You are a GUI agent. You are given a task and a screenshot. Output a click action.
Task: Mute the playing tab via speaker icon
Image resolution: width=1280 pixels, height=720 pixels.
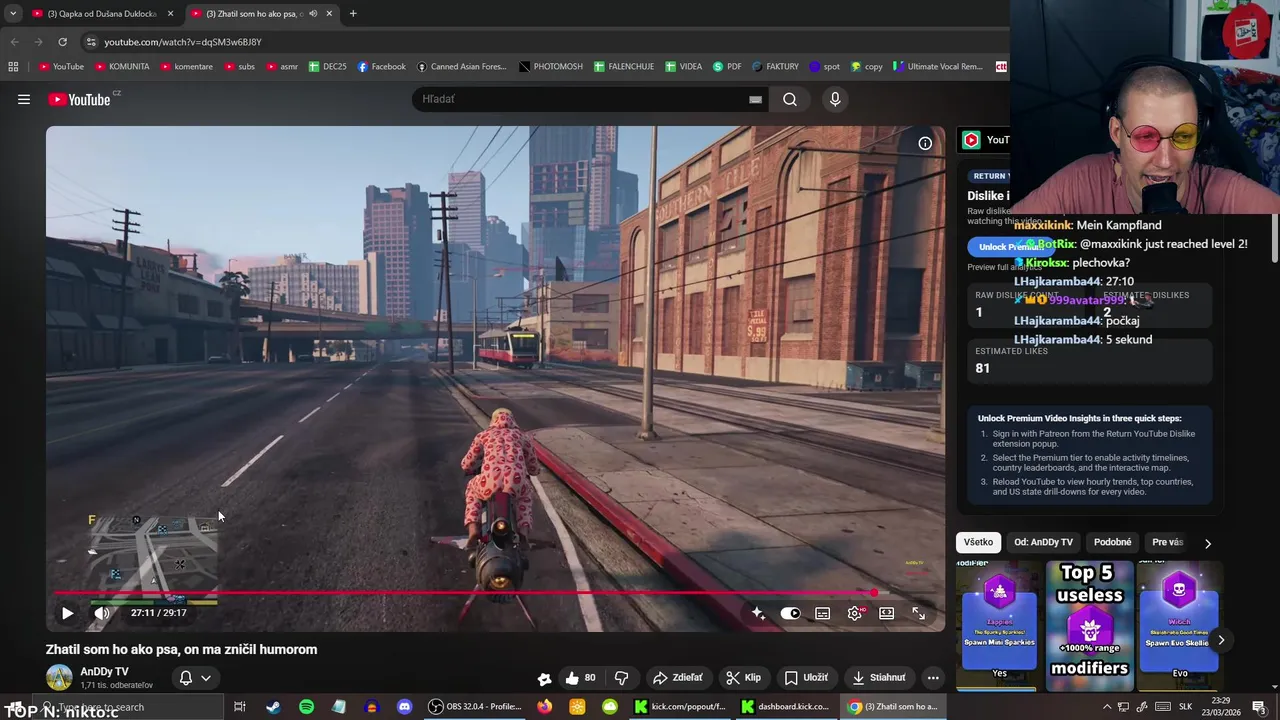pyautogui.click(x=313, y=13)
